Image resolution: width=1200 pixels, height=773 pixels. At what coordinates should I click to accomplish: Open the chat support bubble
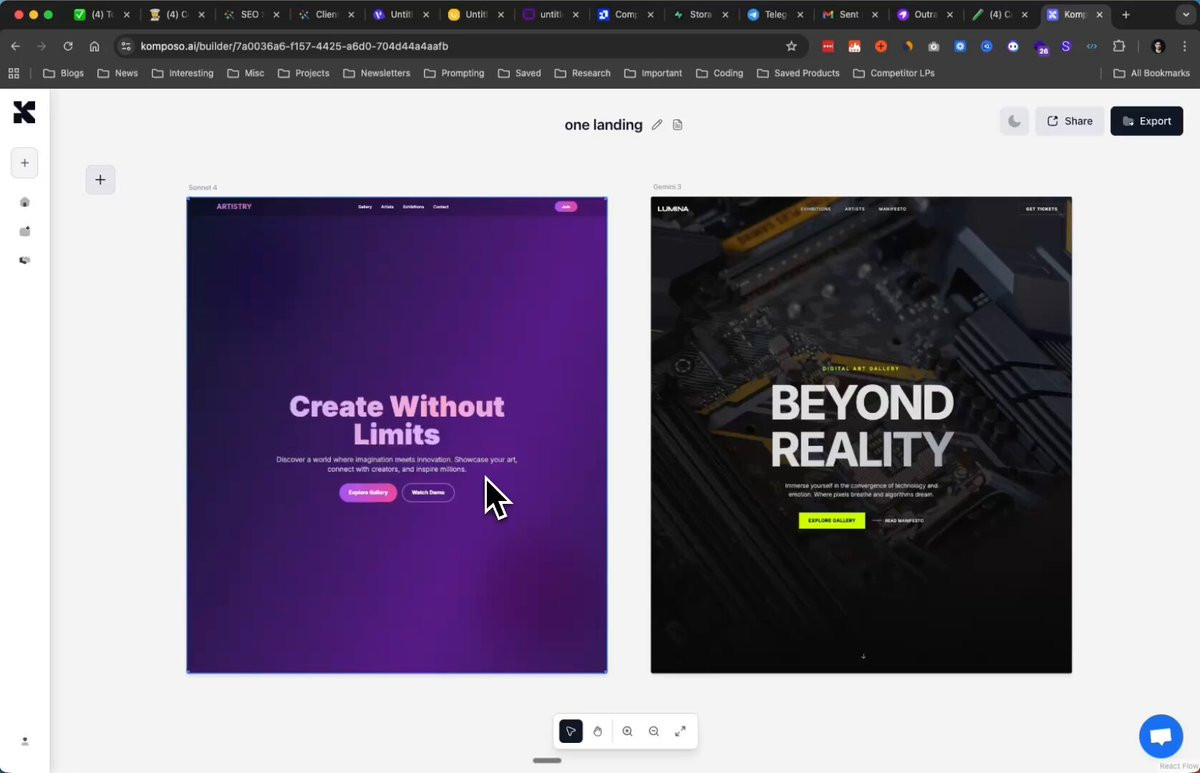click(x=1160, y=737)
